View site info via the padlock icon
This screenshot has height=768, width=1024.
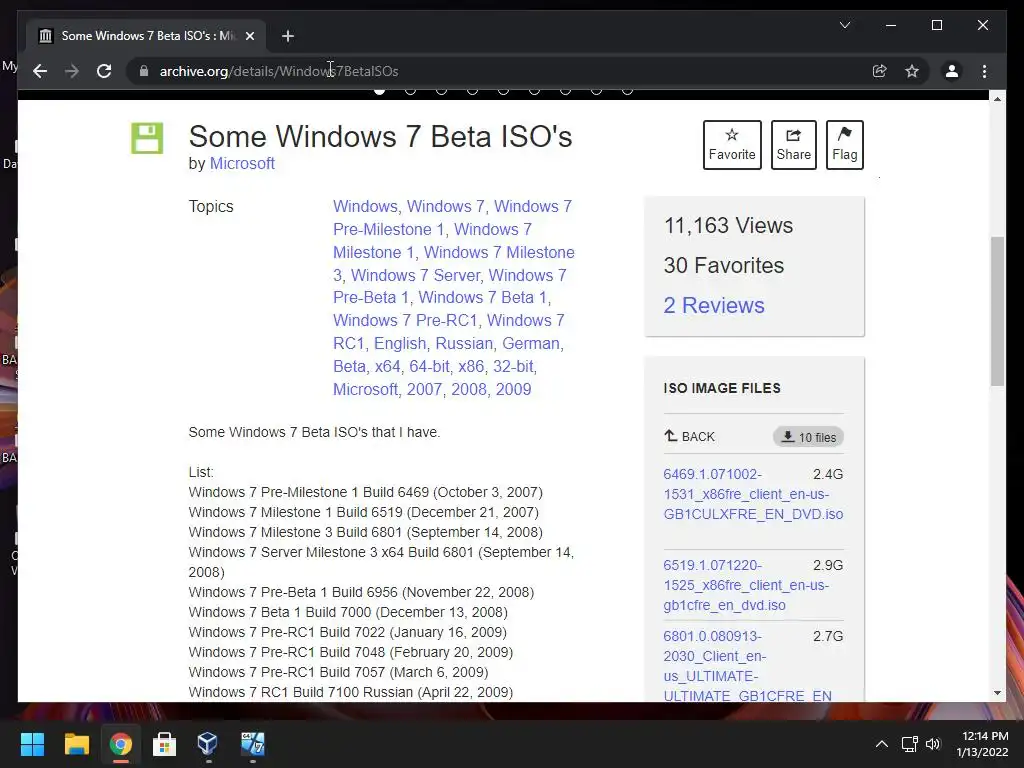click(x=144, y=71)
